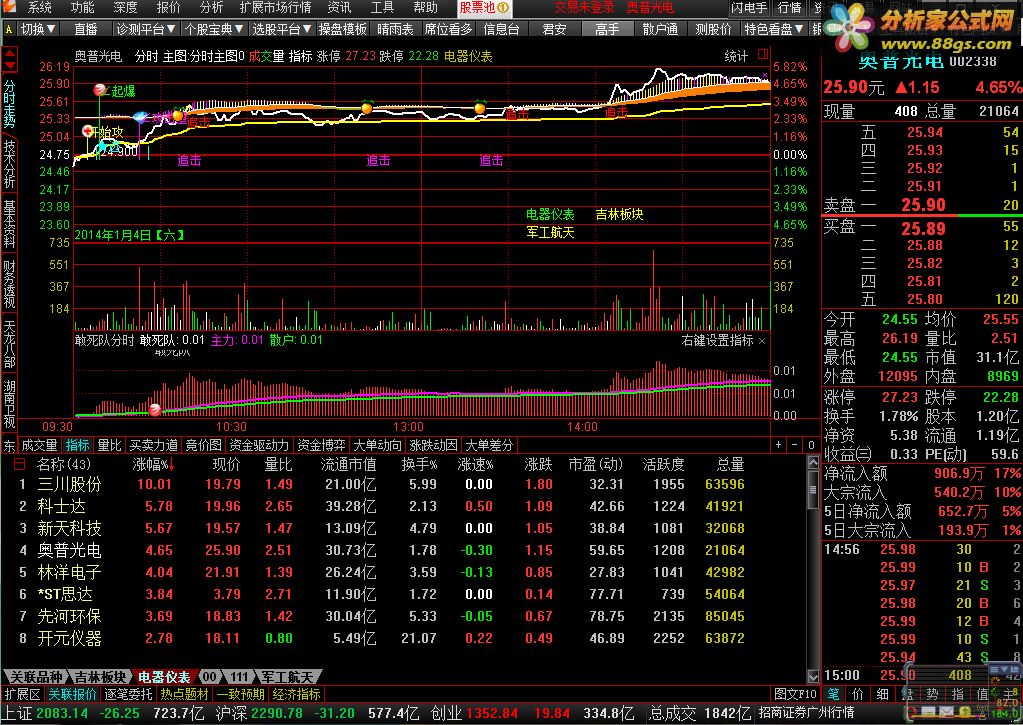Click the red table icon before 名称(43)
1023x725 pixels.
click(x=20, y=464)
